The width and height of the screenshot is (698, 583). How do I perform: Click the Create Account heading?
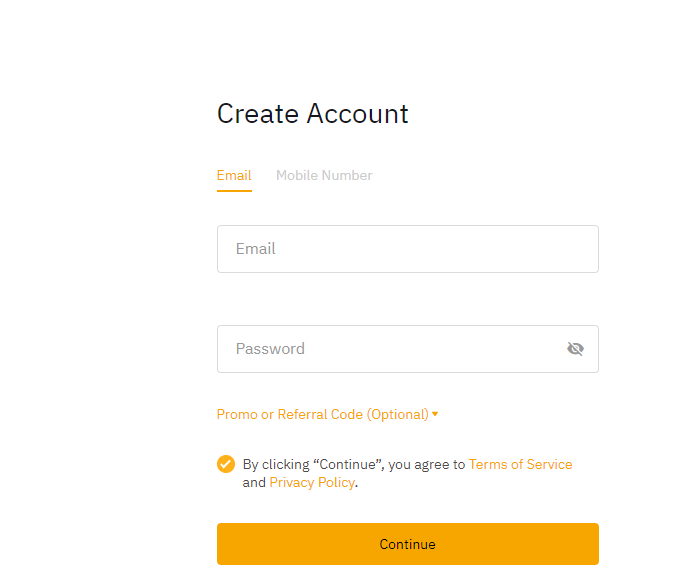312,113
